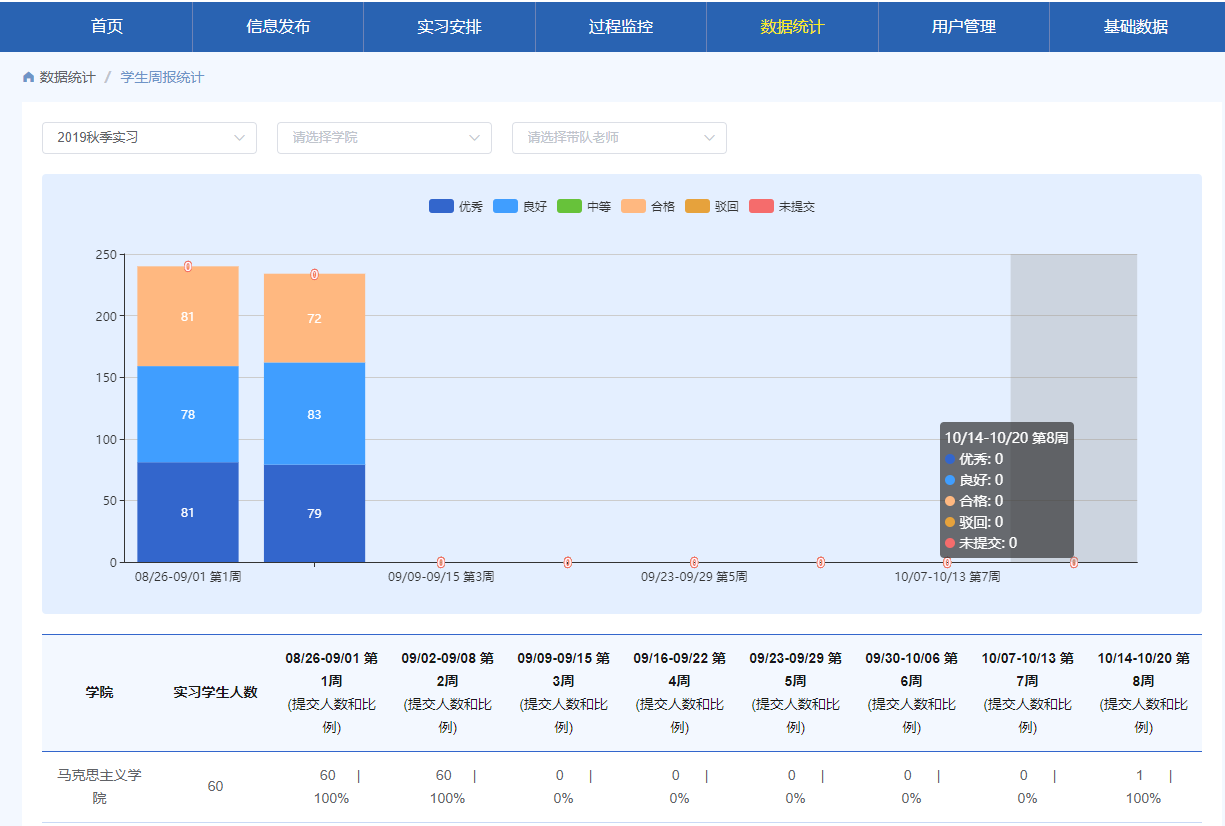Click the home icon in breadcrumb
This screenshot has height=826, width=1225.
(x=28, y=77)
